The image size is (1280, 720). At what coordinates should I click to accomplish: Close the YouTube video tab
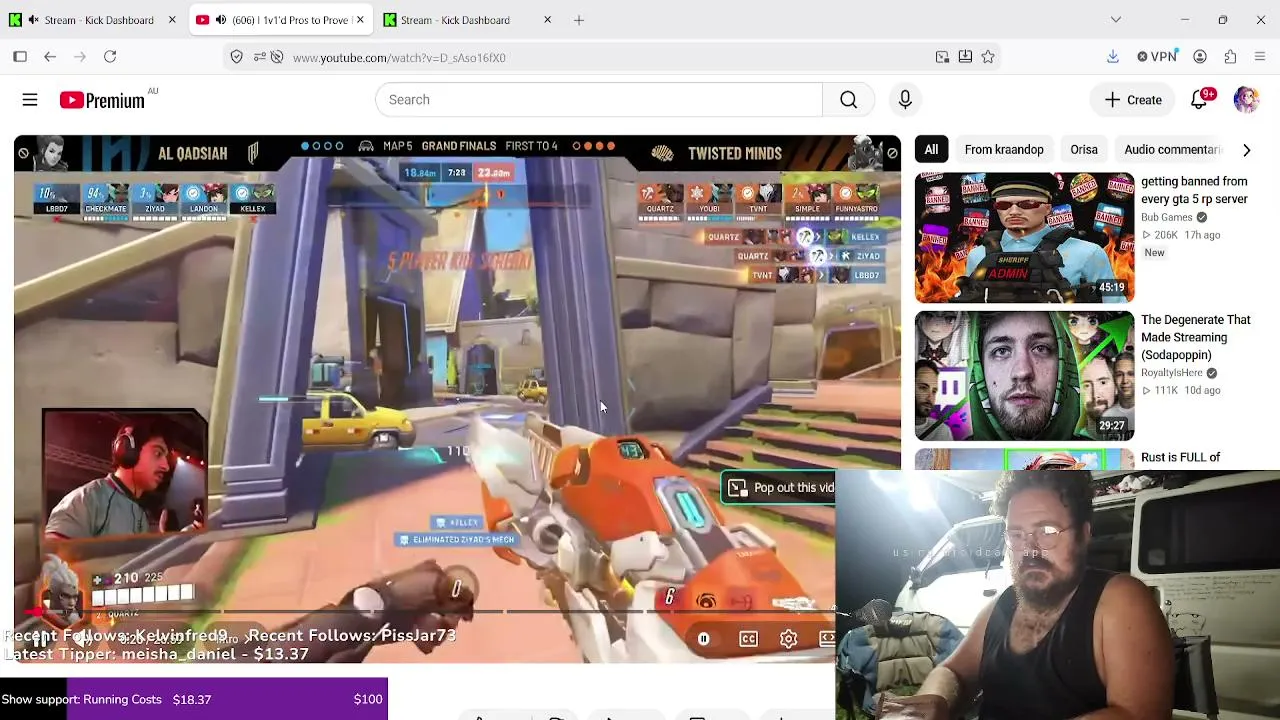coord(360,20)
